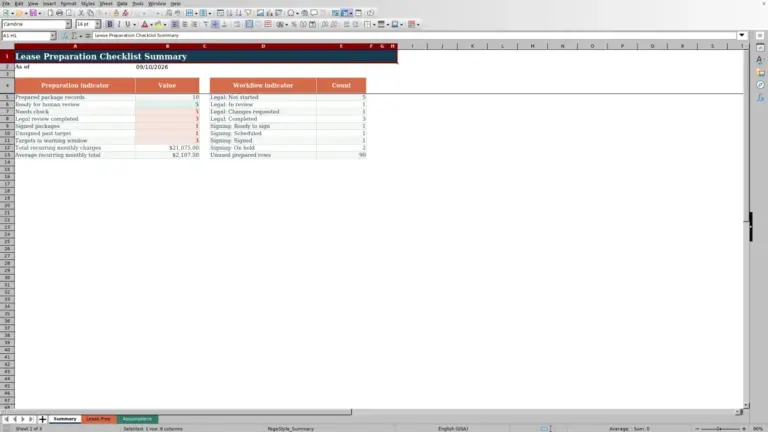Open the sidebar Properties panel
Image resolution: width=768 pixels, height=432 pixels.
tap(760, 48)
